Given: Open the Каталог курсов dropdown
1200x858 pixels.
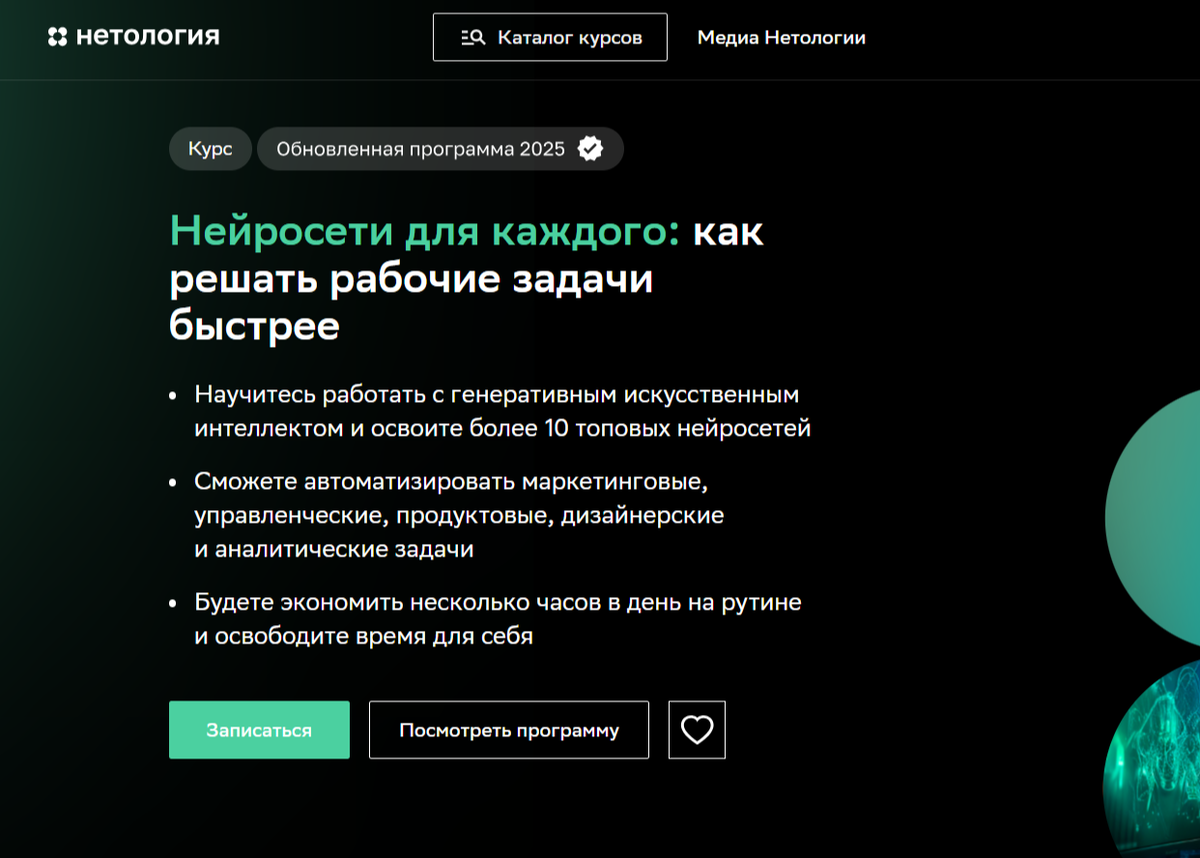Looking at the screenshot, I should [x=549, y=36].
